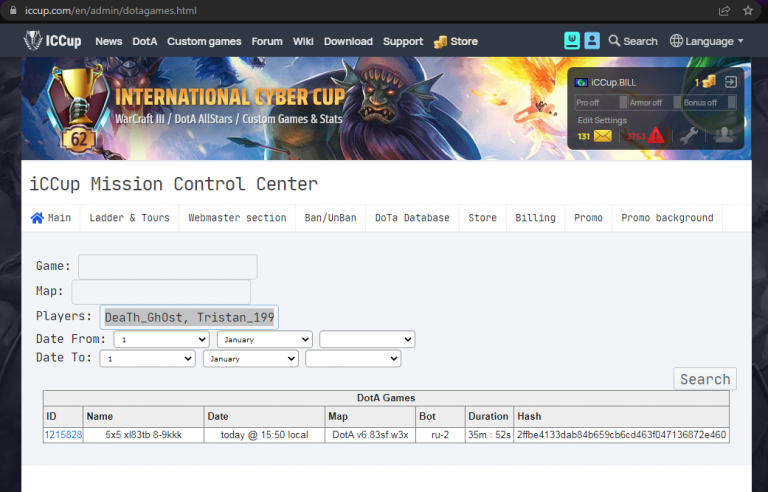768x492 pixels.
Task: Click the wrench admin tools icon
Action: [x=689, y=136]
